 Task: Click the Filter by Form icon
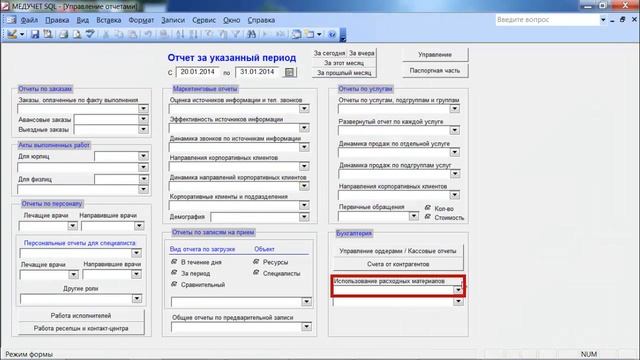click(x=222, y=34)
